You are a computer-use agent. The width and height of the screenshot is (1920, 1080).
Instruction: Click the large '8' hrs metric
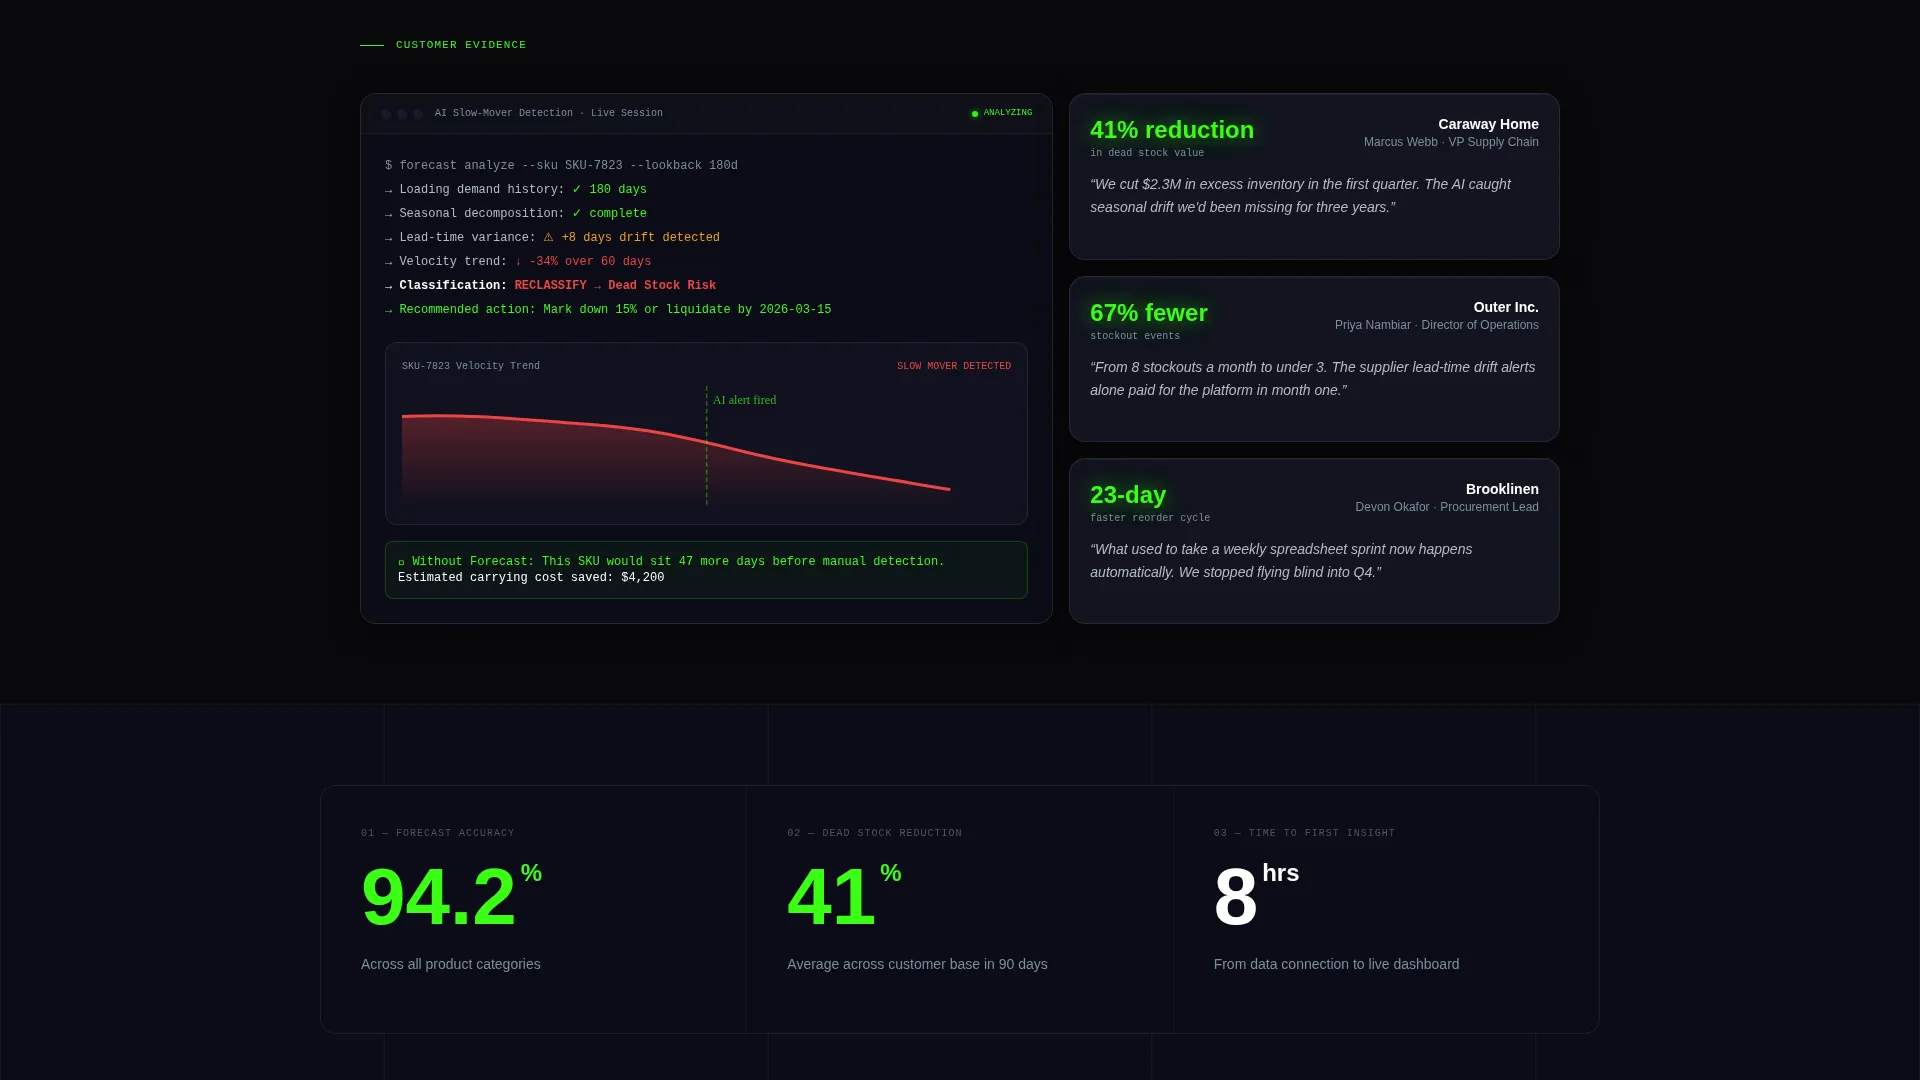pos(1236,897)
